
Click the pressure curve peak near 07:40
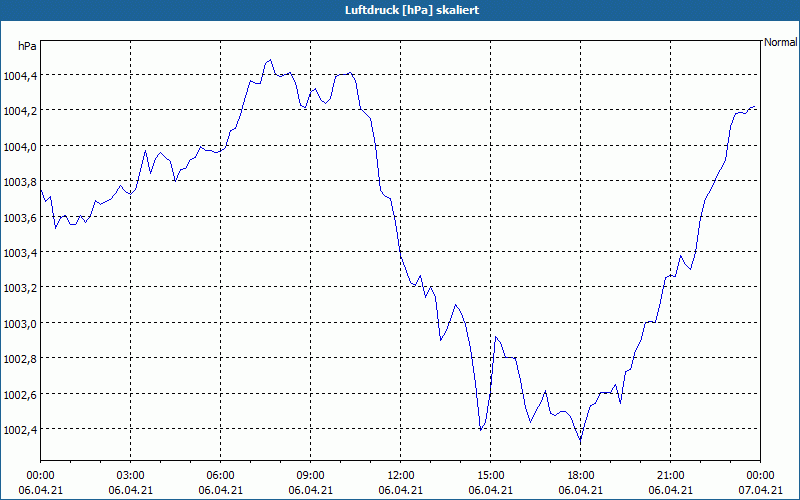click(x=270, y=60)
